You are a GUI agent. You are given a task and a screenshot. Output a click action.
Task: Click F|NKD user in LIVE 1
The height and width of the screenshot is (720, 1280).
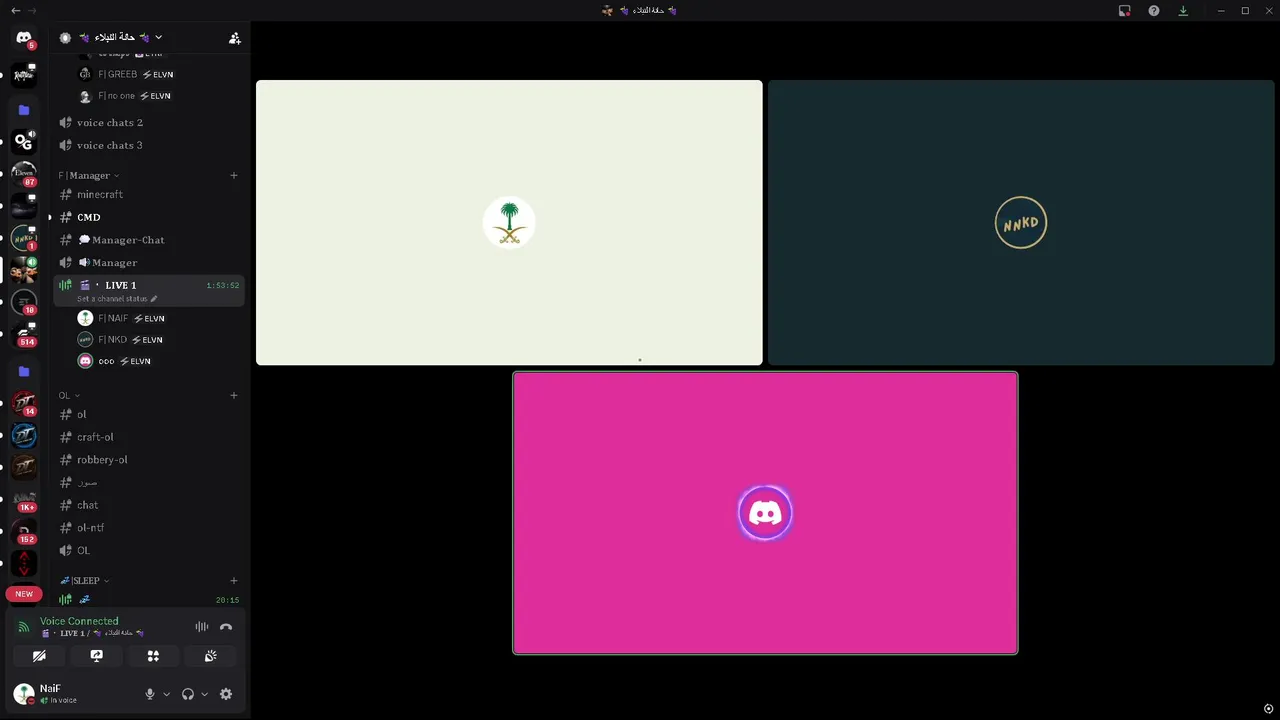(159, 340)
